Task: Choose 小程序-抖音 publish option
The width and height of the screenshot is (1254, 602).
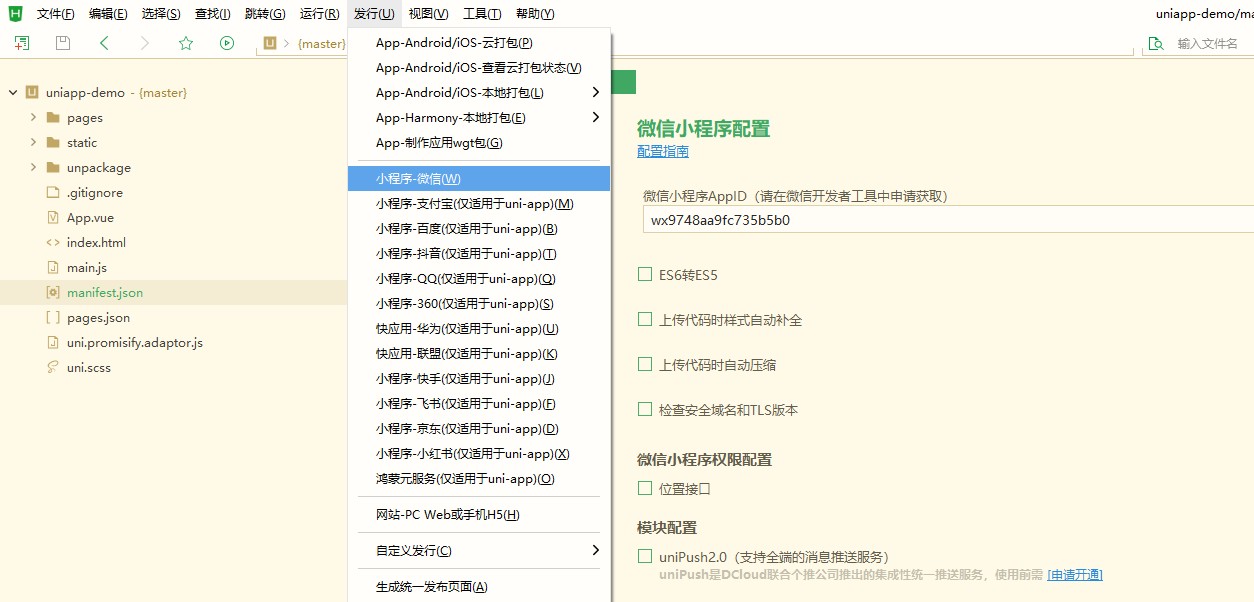Action: (479, 254)
